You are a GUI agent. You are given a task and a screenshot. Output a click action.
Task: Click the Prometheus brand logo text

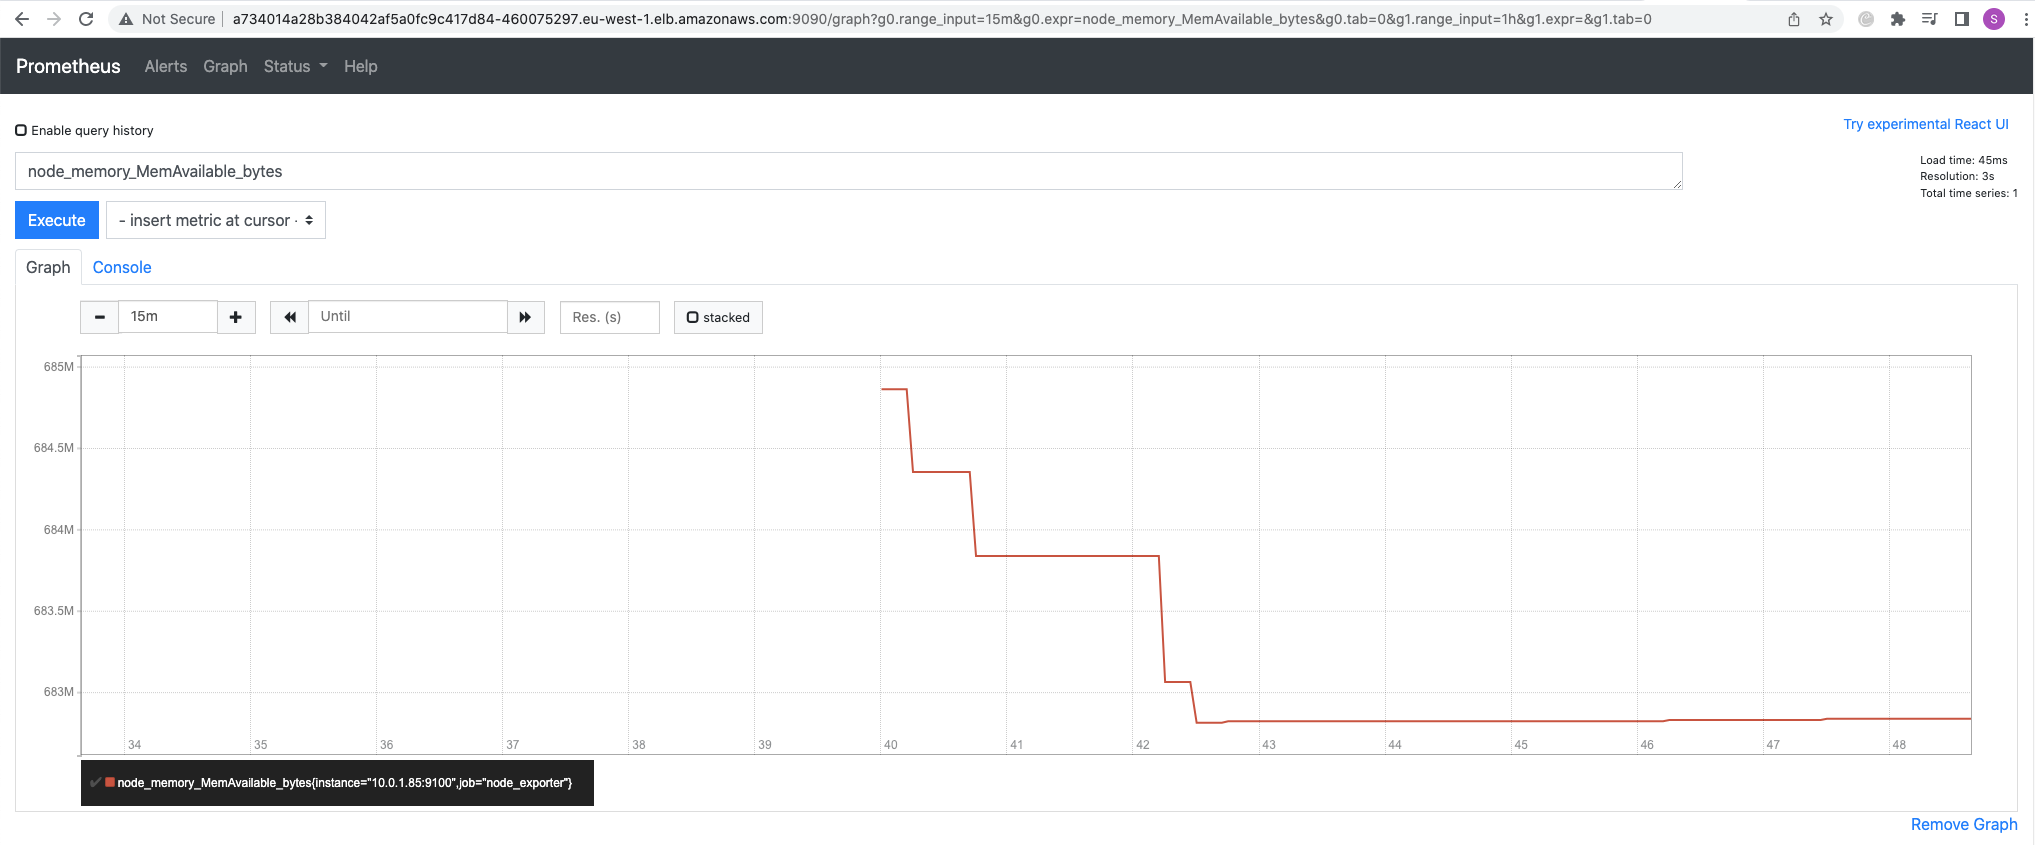click(x=68, y=66)
